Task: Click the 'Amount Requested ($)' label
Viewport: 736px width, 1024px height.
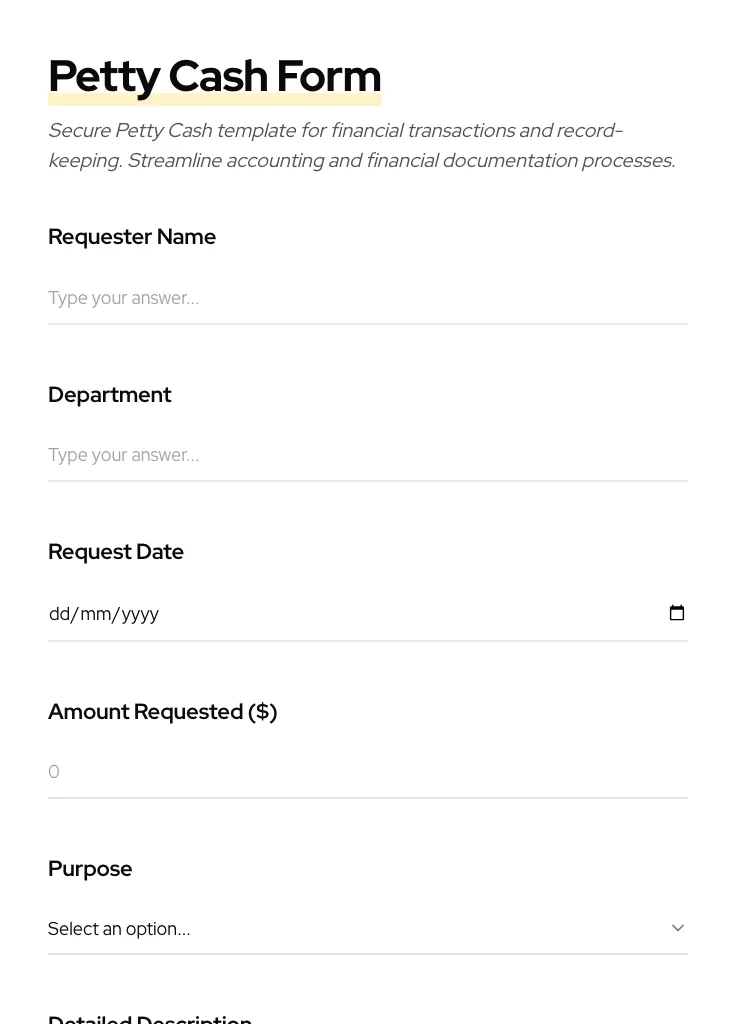Action: coord(163,712)
